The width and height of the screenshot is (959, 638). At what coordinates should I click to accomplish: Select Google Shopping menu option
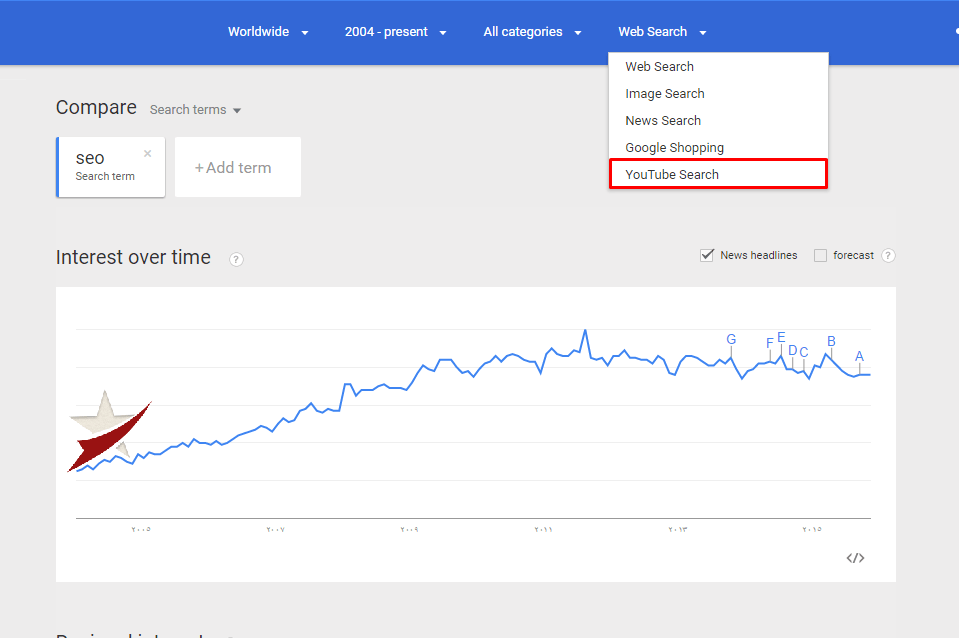[x=674, y=148]
